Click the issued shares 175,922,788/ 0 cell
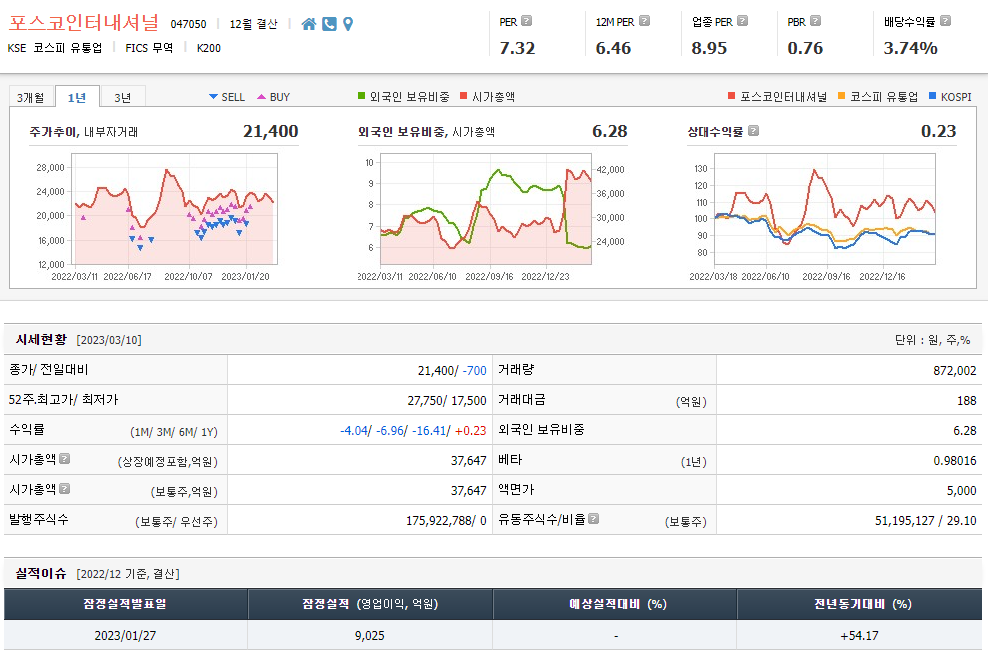Image resolution: width=988 pixels, height=660 pixels. click(x=360, y=520)
